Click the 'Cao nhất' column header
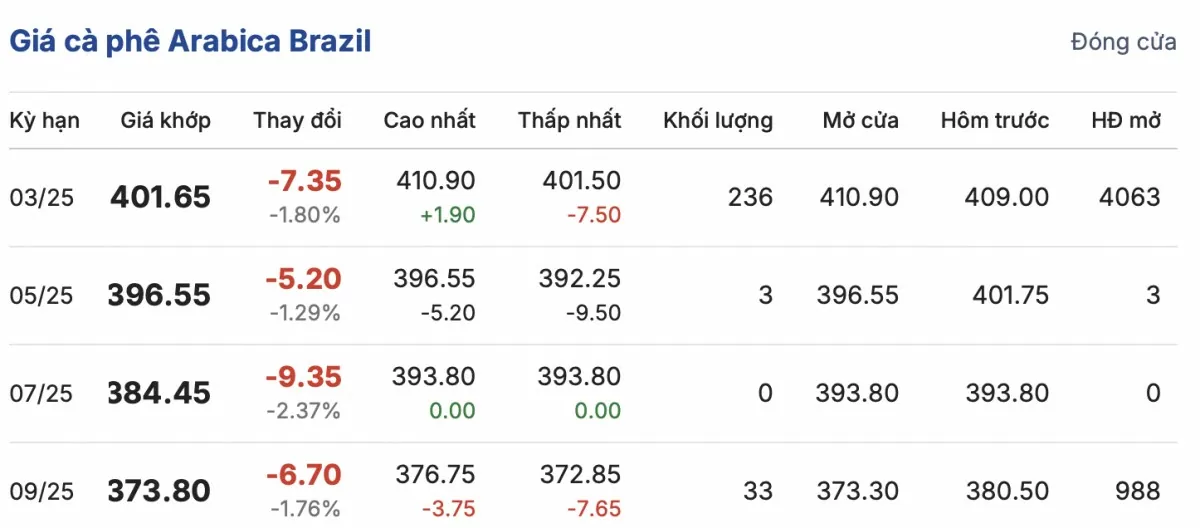1200x528 pixels. (x=430, y=121)
